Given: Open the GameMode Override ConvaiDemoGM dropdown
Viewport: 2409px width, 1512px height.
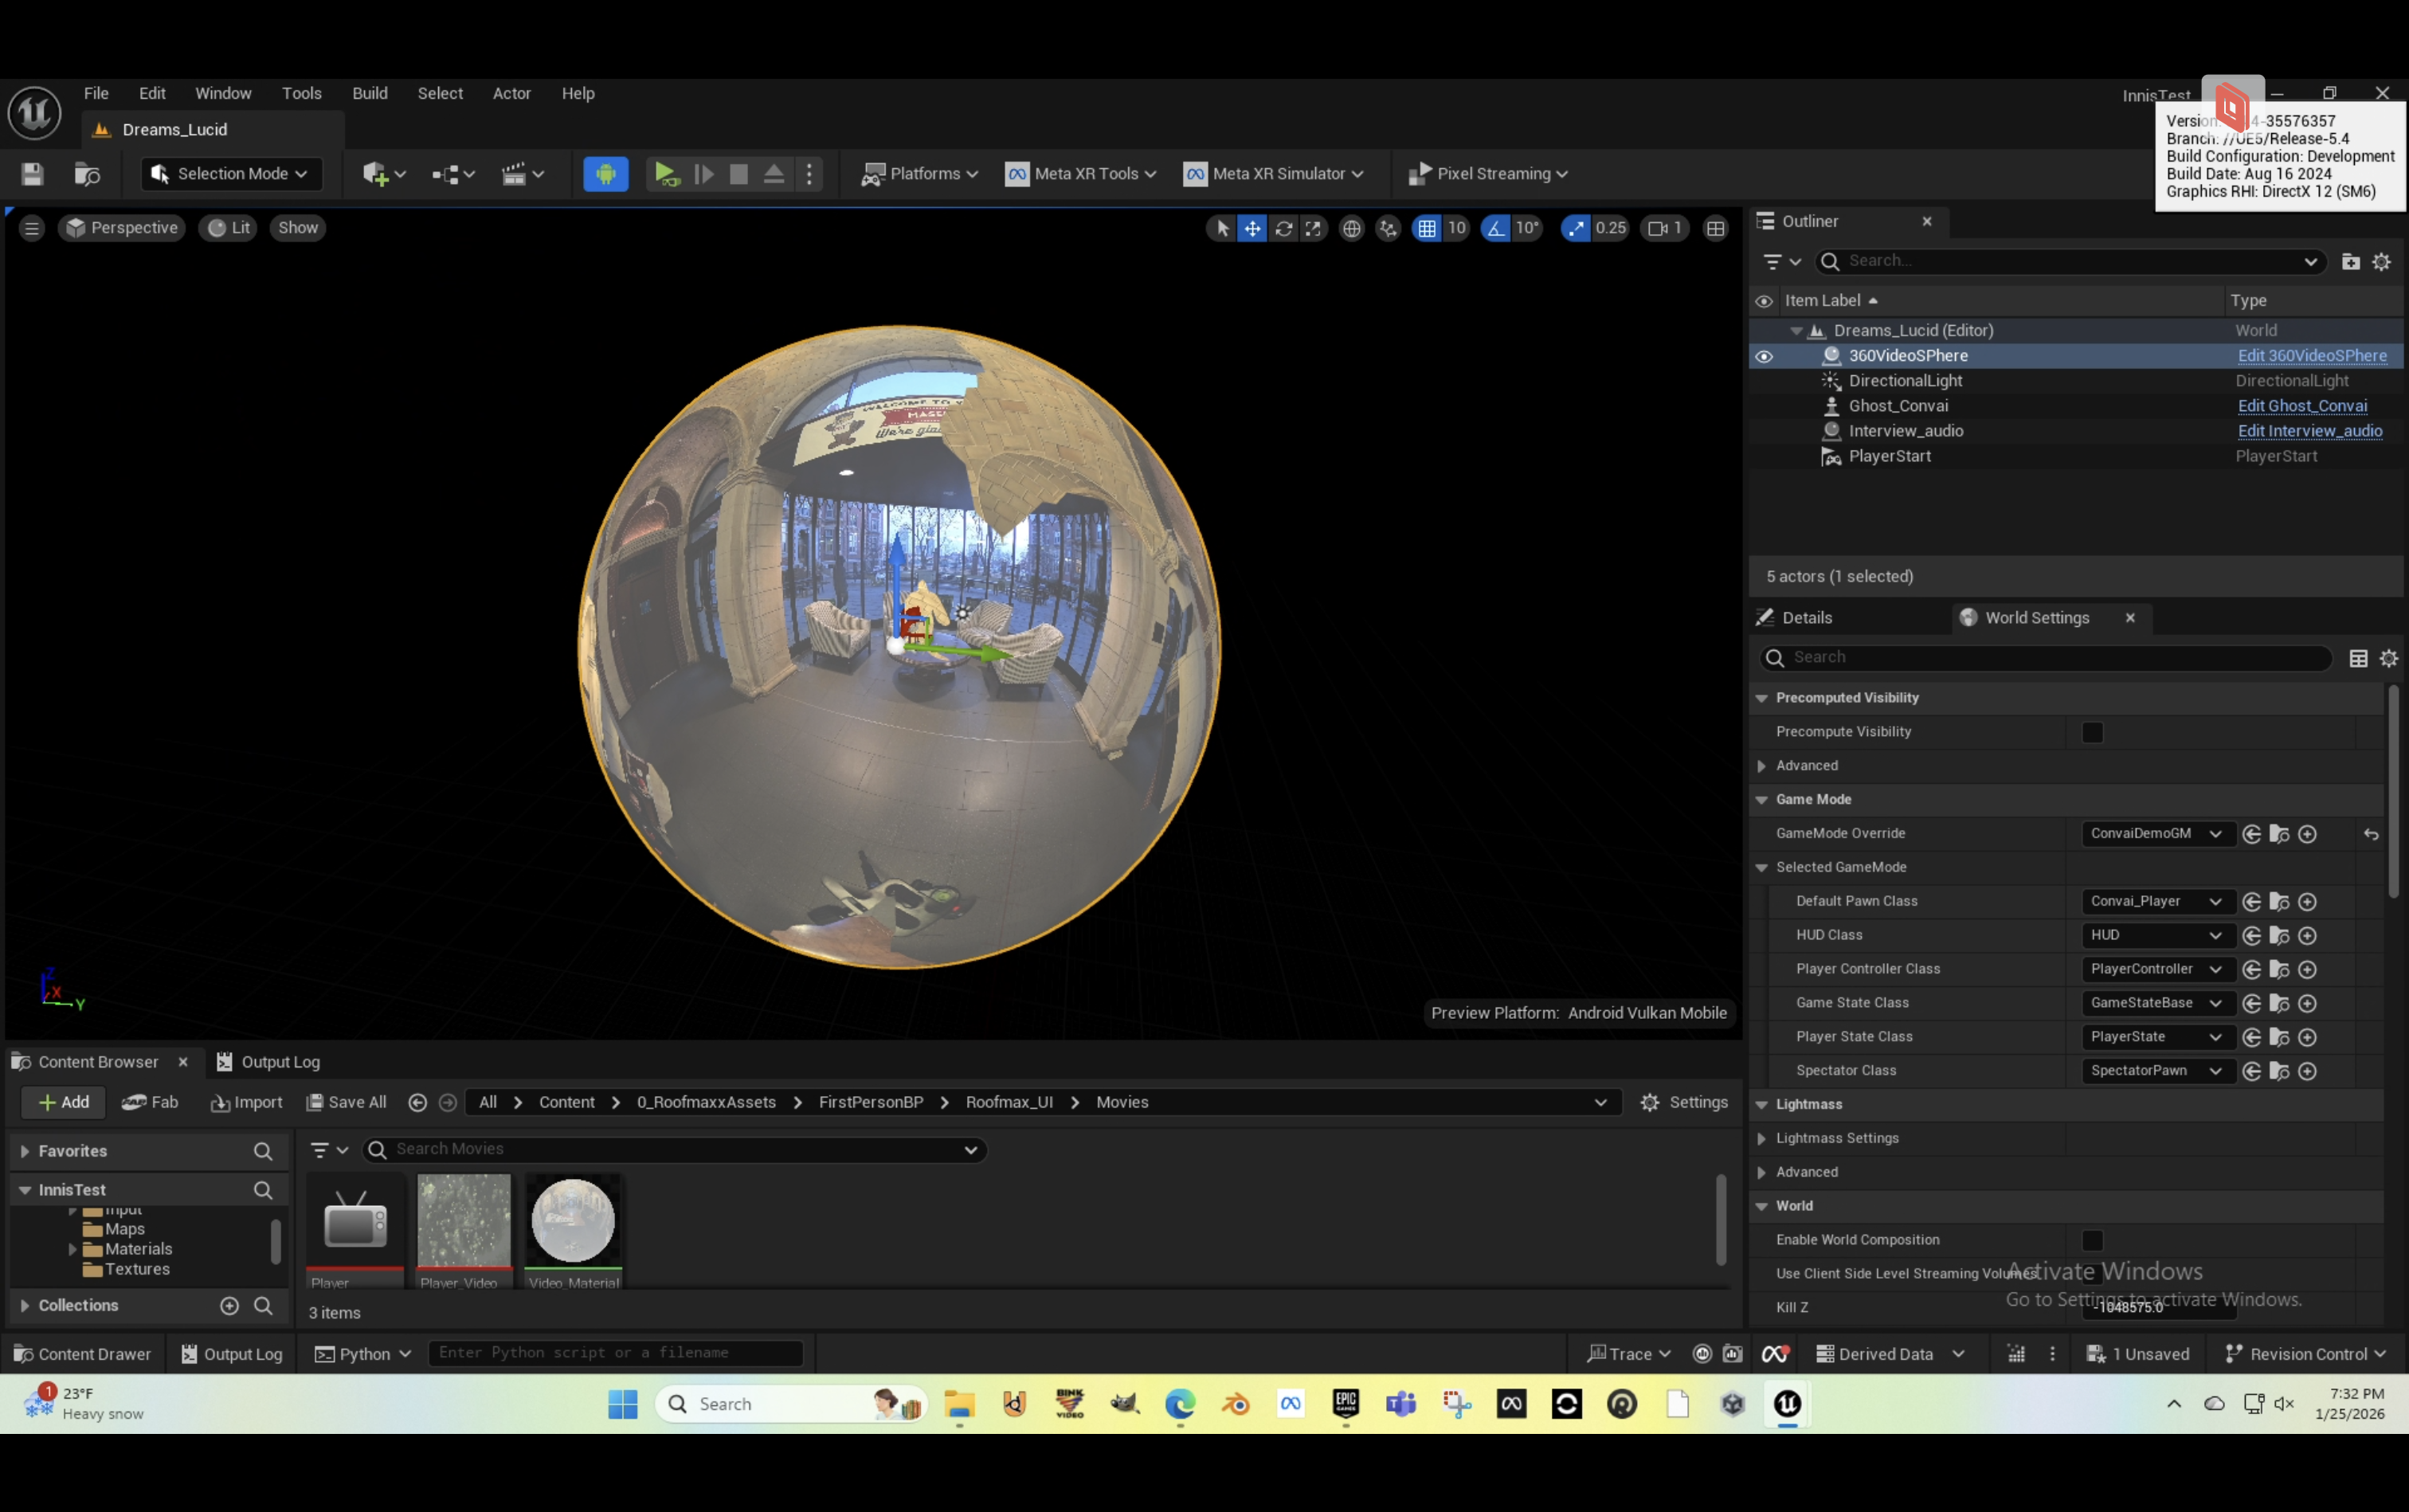Looking at the screenshot, I should 2155,834.
